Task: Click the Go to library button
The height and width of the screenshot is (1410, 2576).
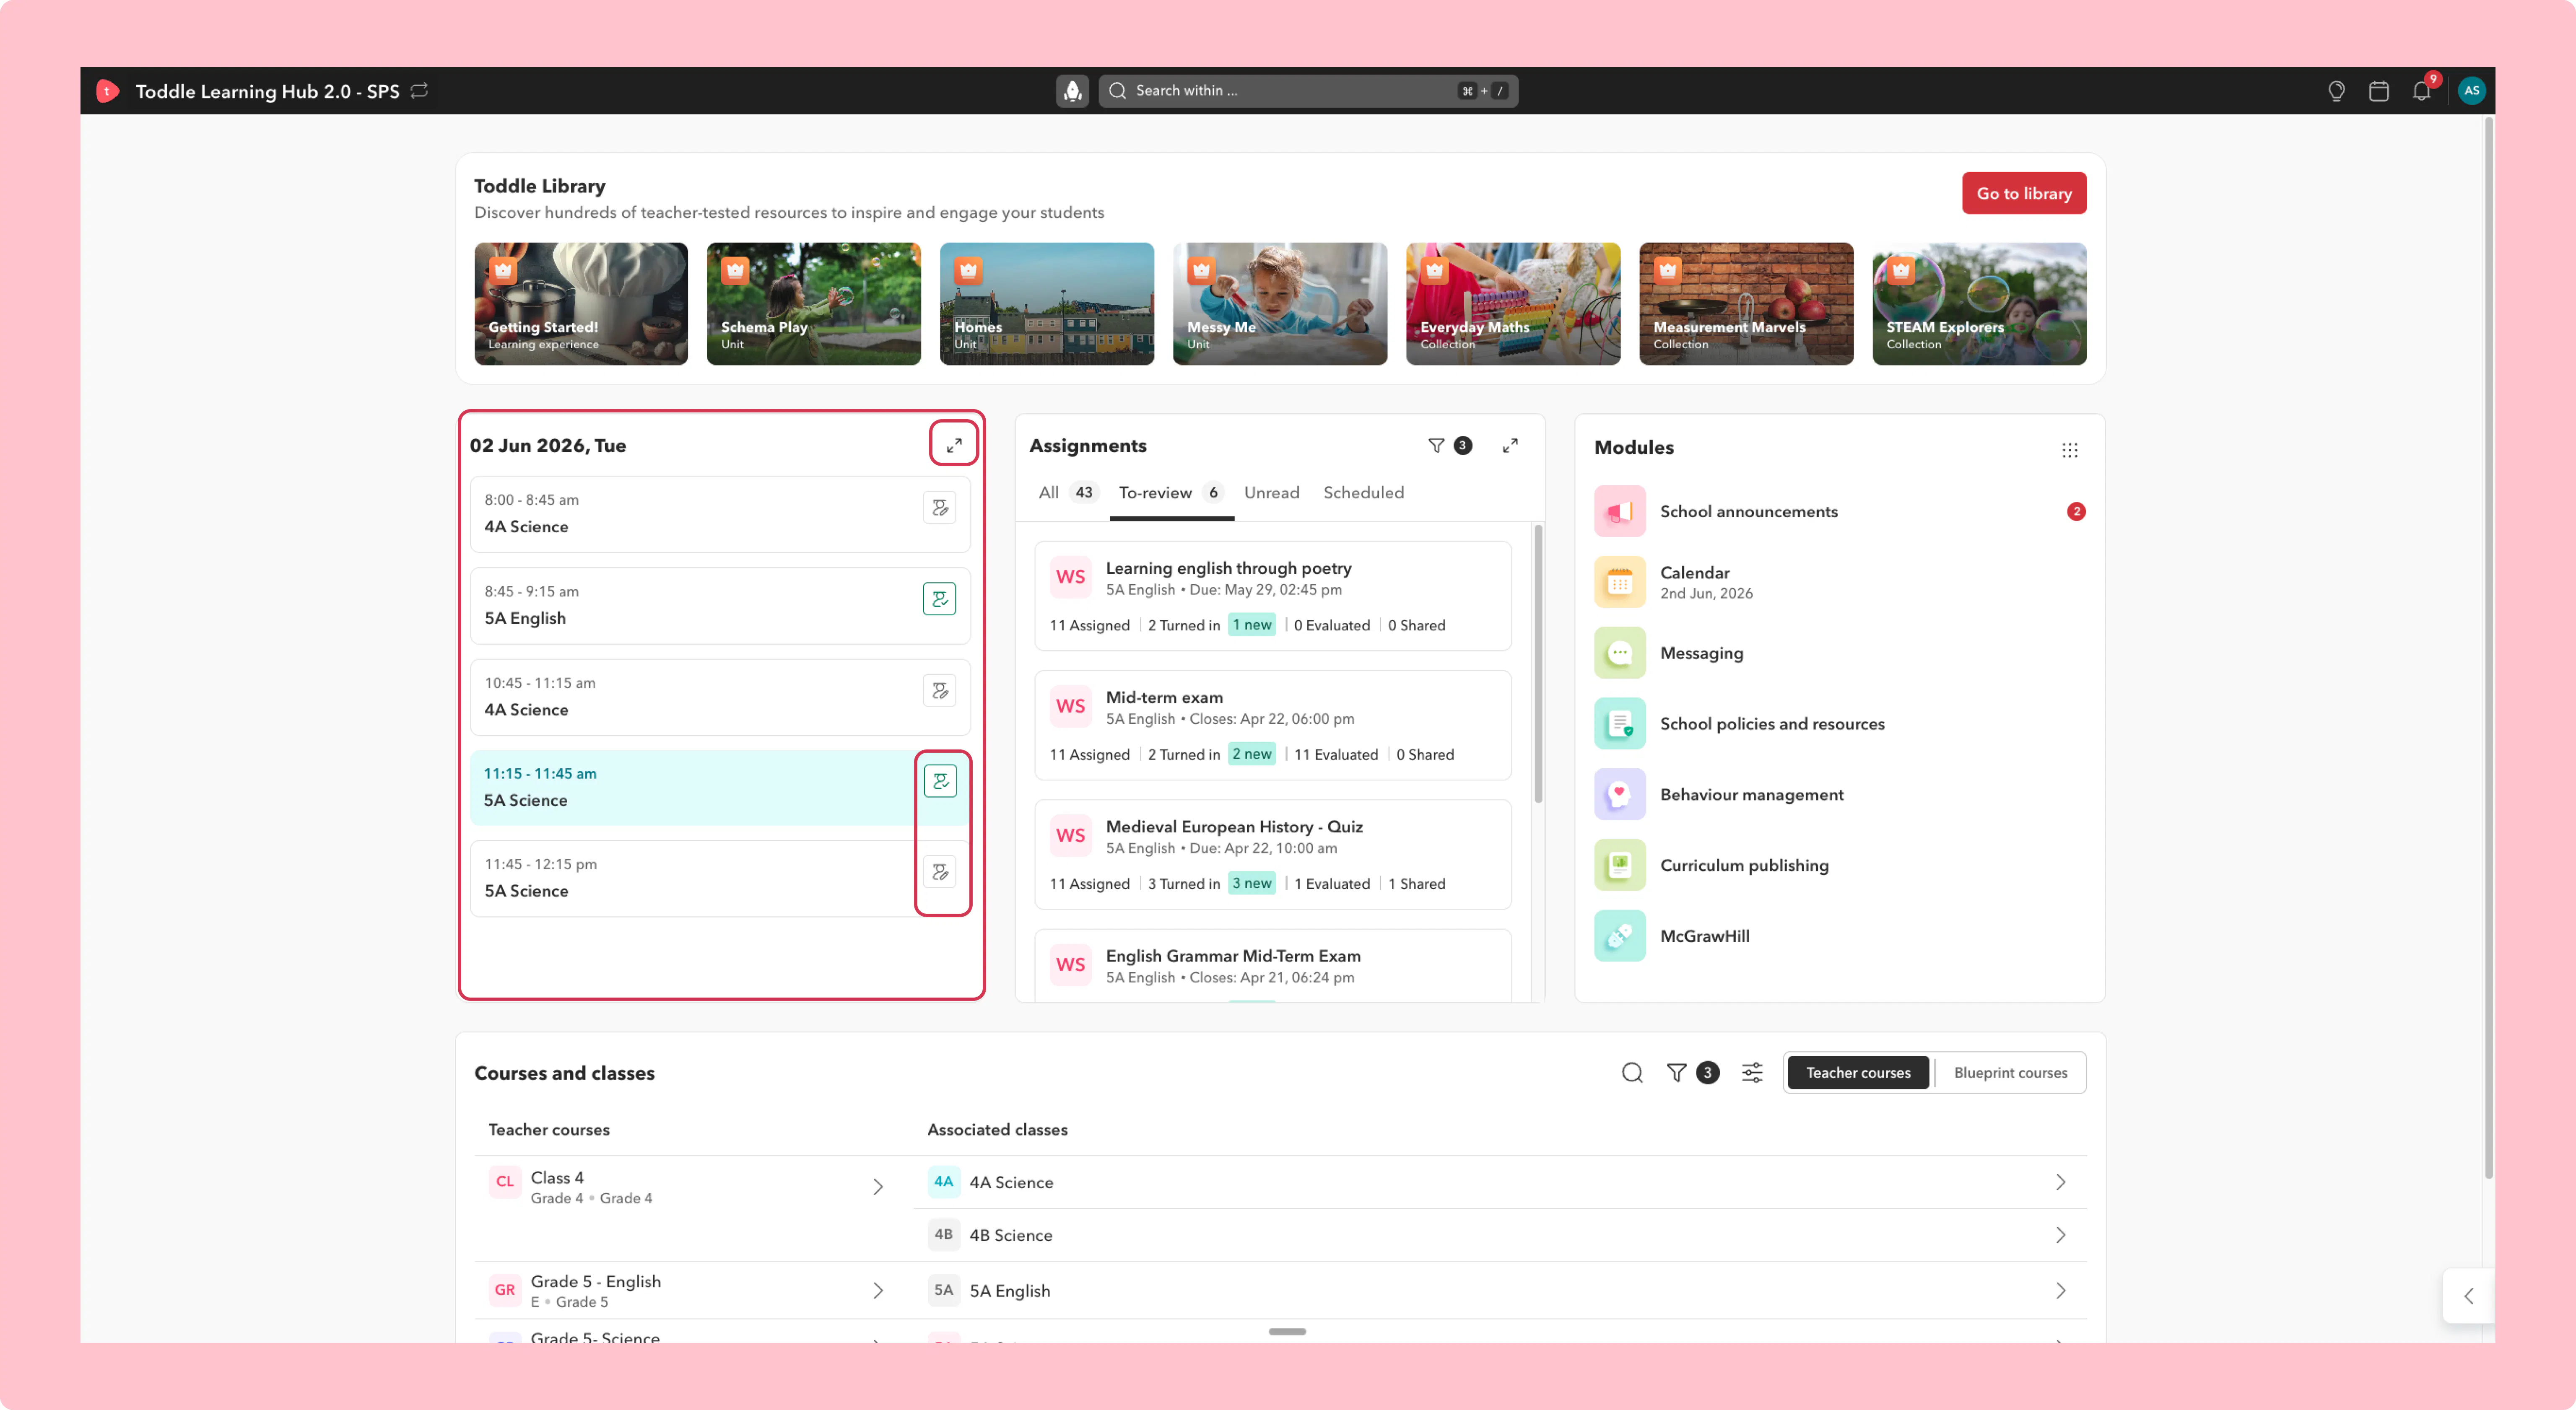Action: click(2024, 193)
